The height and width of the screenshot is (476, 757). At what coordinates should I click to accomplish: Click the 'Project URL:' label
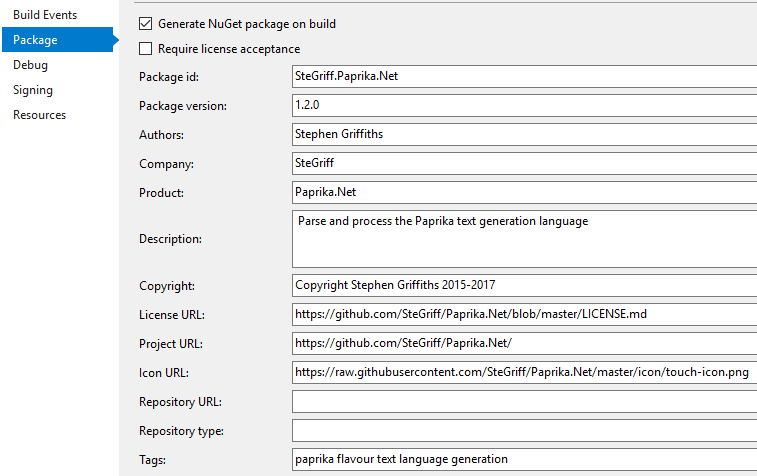[171, 344]
